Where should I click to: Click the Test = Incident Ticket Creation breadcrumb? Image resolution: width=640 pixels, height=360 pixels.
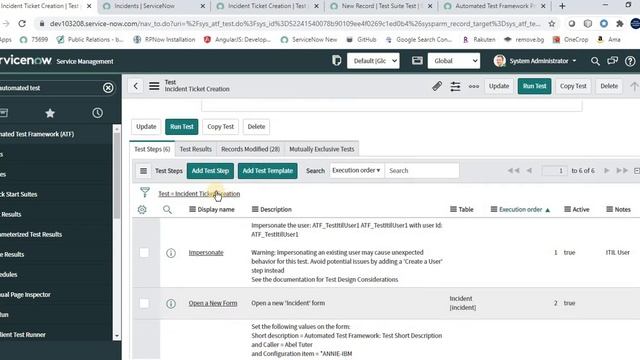click(199, 194)
